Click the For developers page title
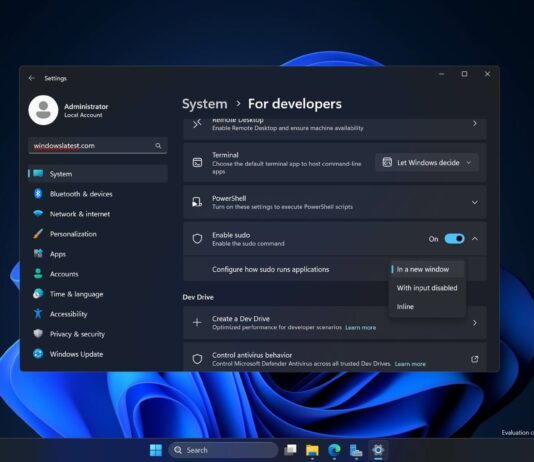The height and width of the screenshot is (462, 534). tap(295, 104)
